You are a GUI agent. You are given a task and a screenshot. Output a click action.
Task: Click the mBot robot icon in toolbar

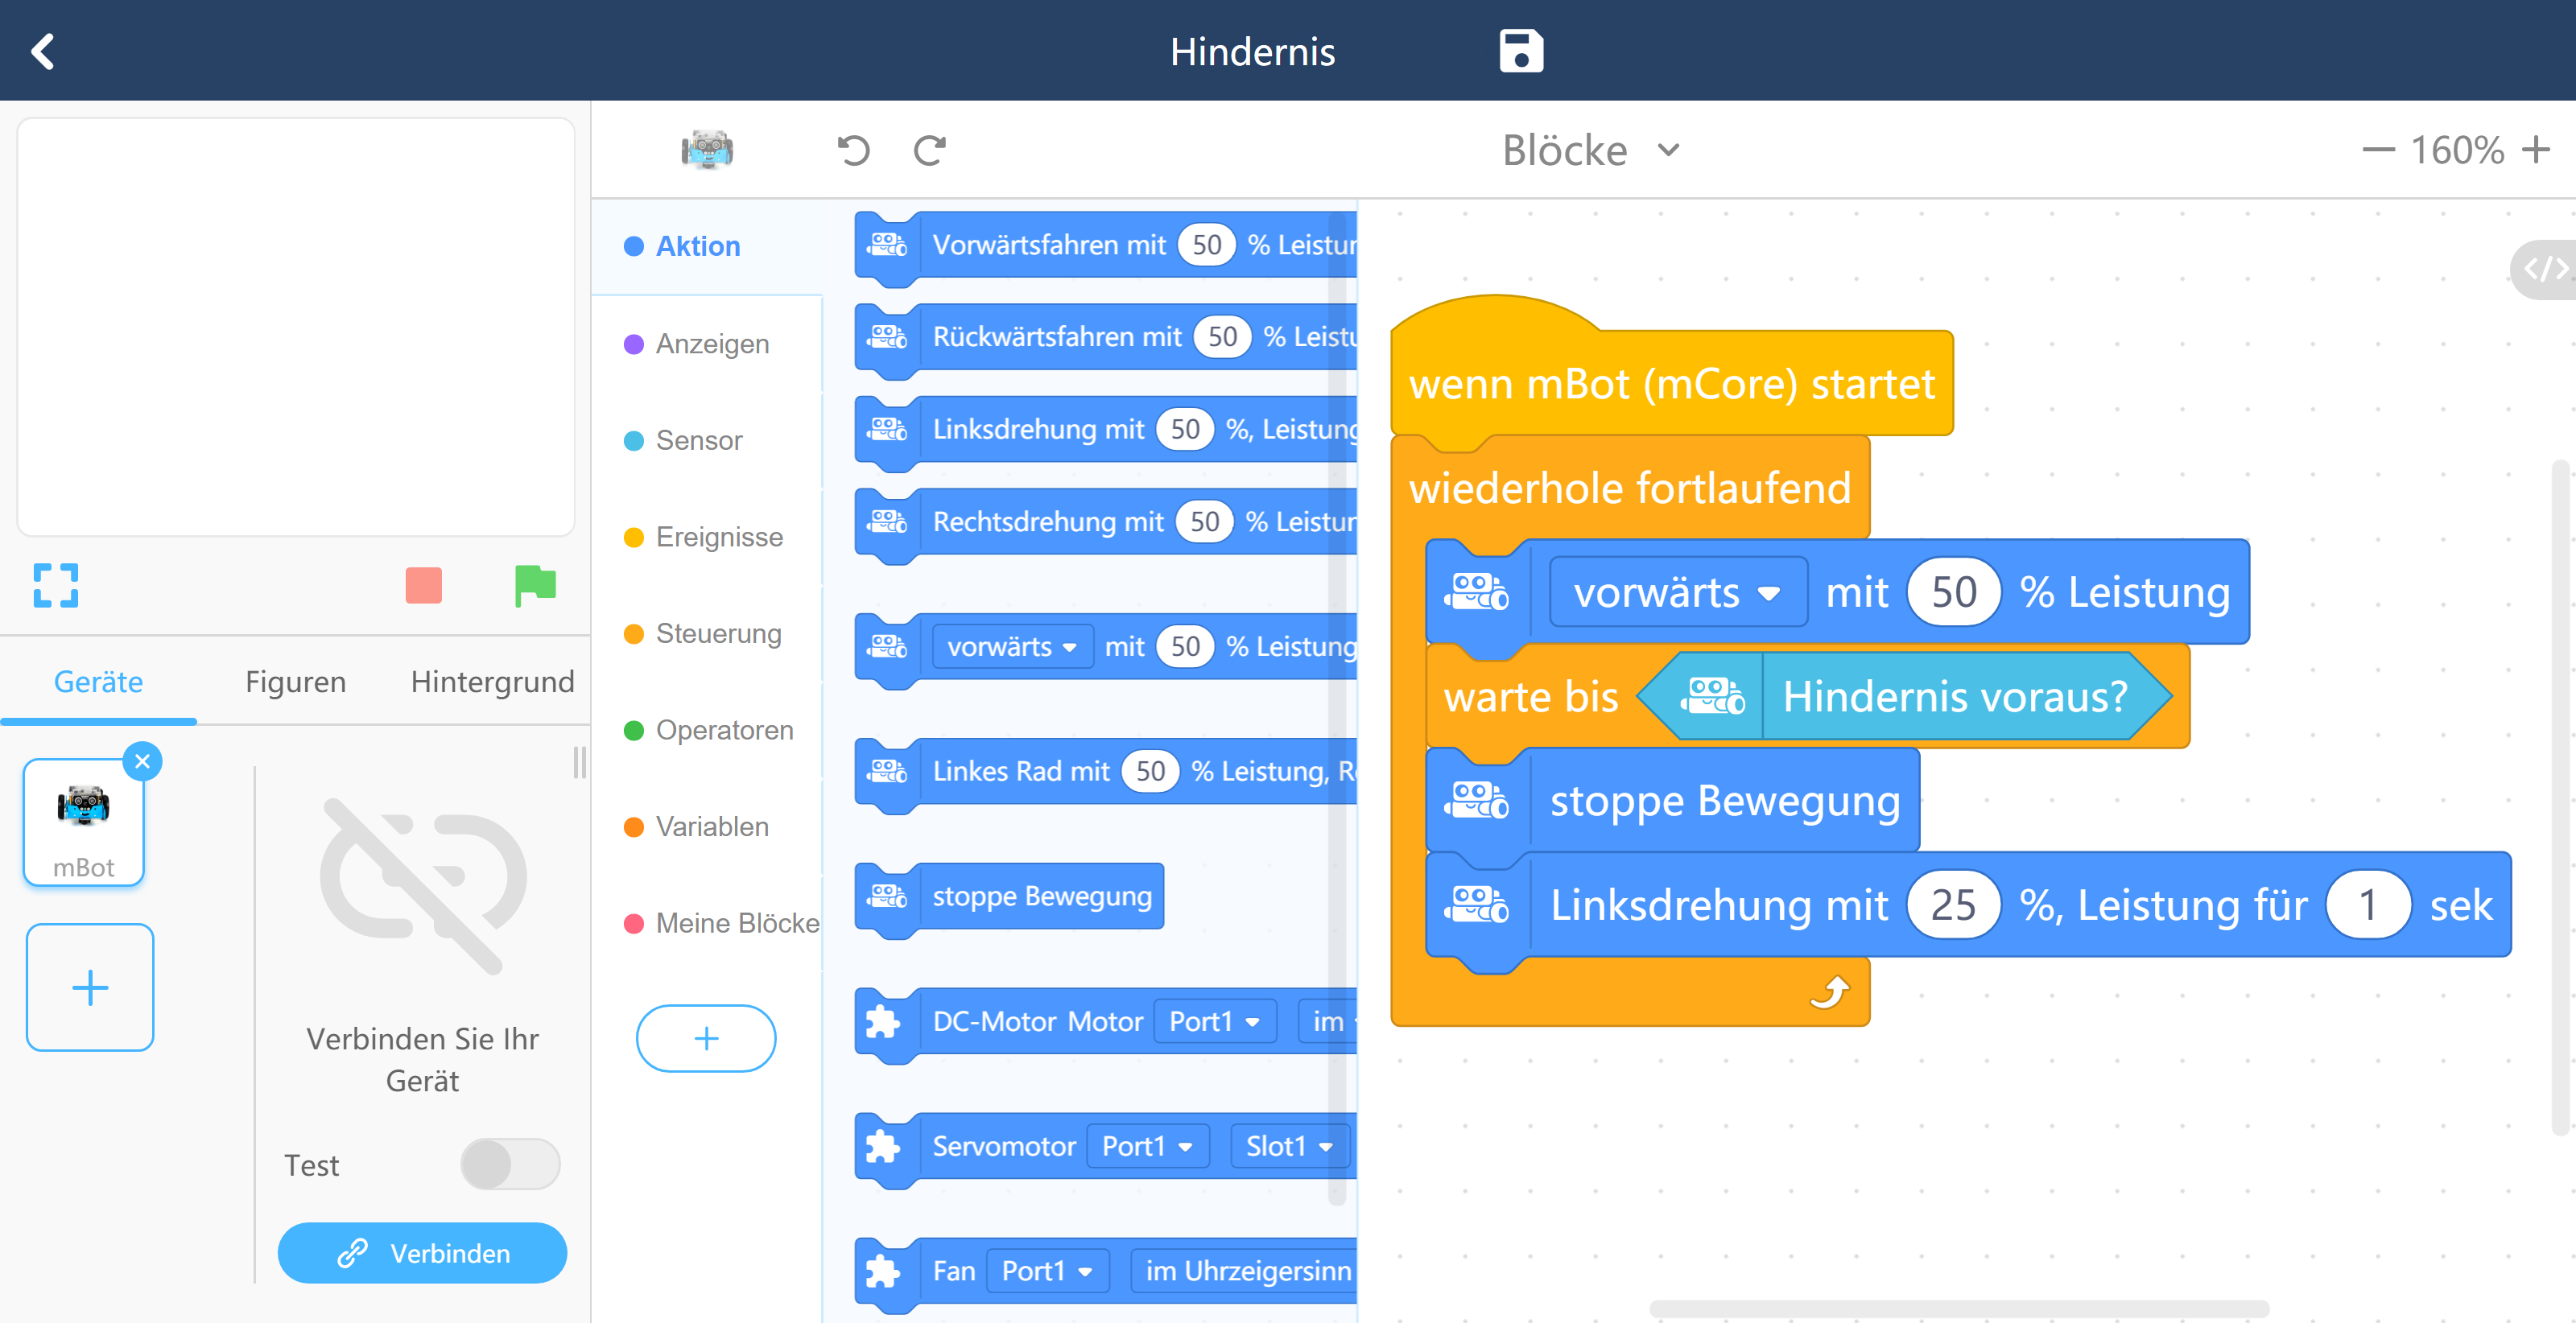tap(707, 150)
